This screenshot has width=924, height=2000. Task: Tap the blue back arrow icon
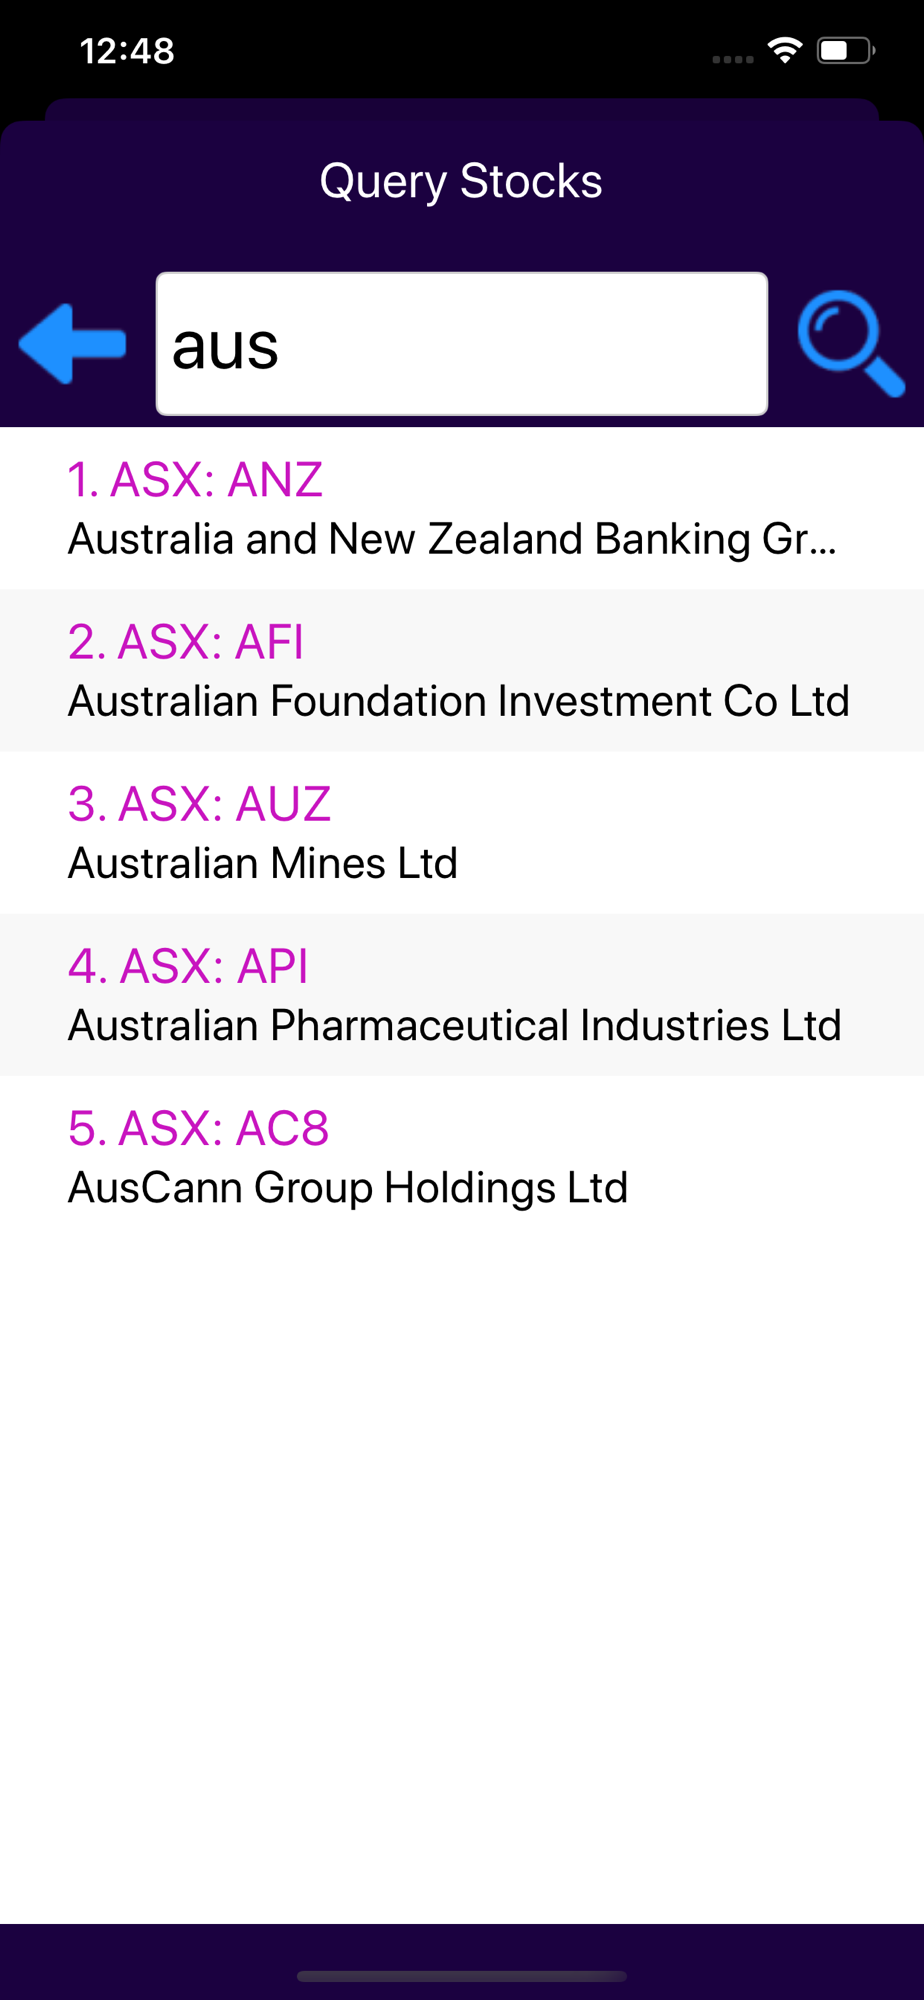(x=72, y=344)
